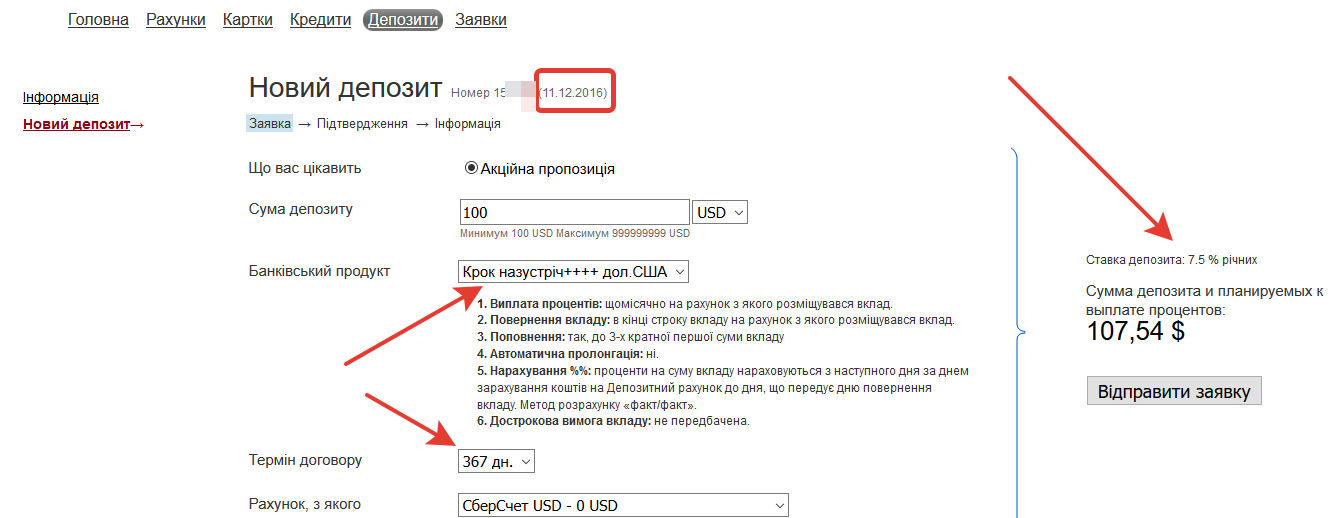
Task: Click the Новий депозит page heading
Action: pos(345,88)
